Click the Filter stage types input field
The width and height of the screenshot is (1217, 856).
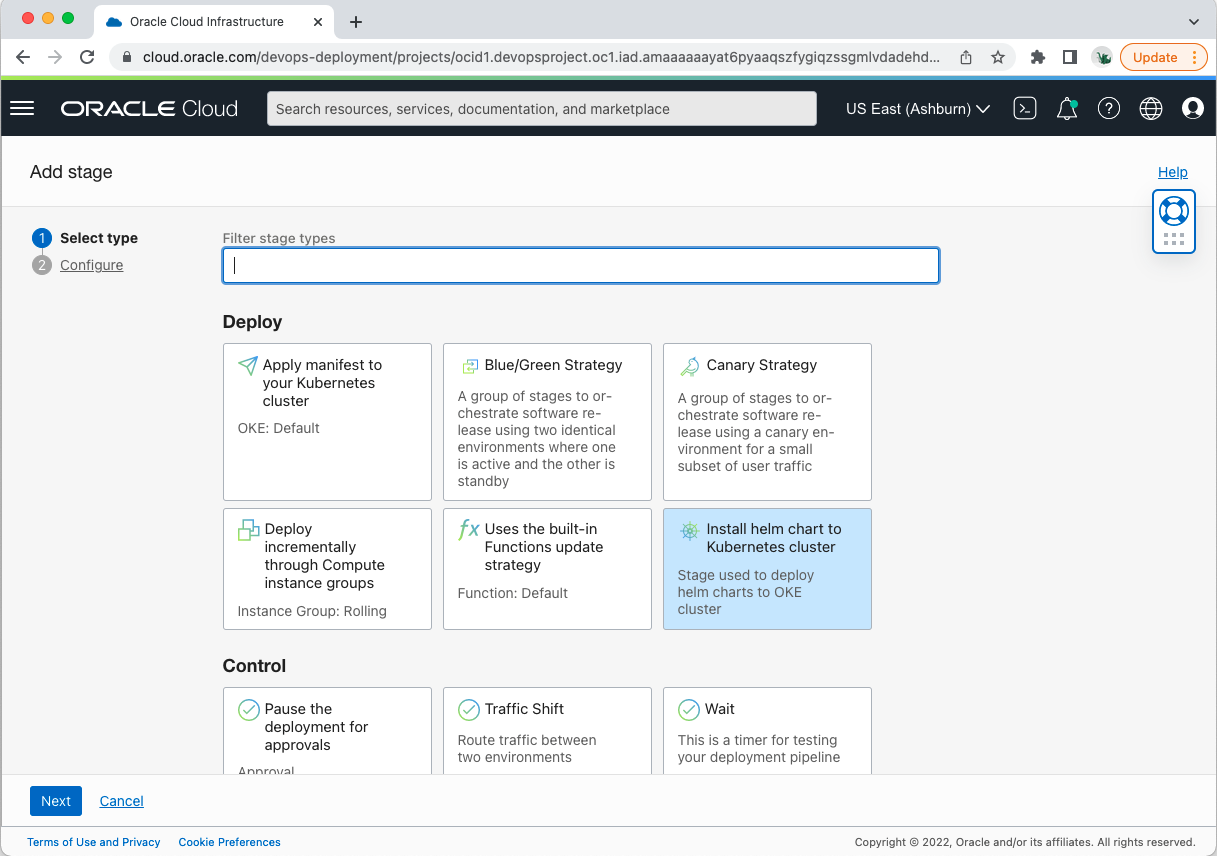(x=580, y=265)
